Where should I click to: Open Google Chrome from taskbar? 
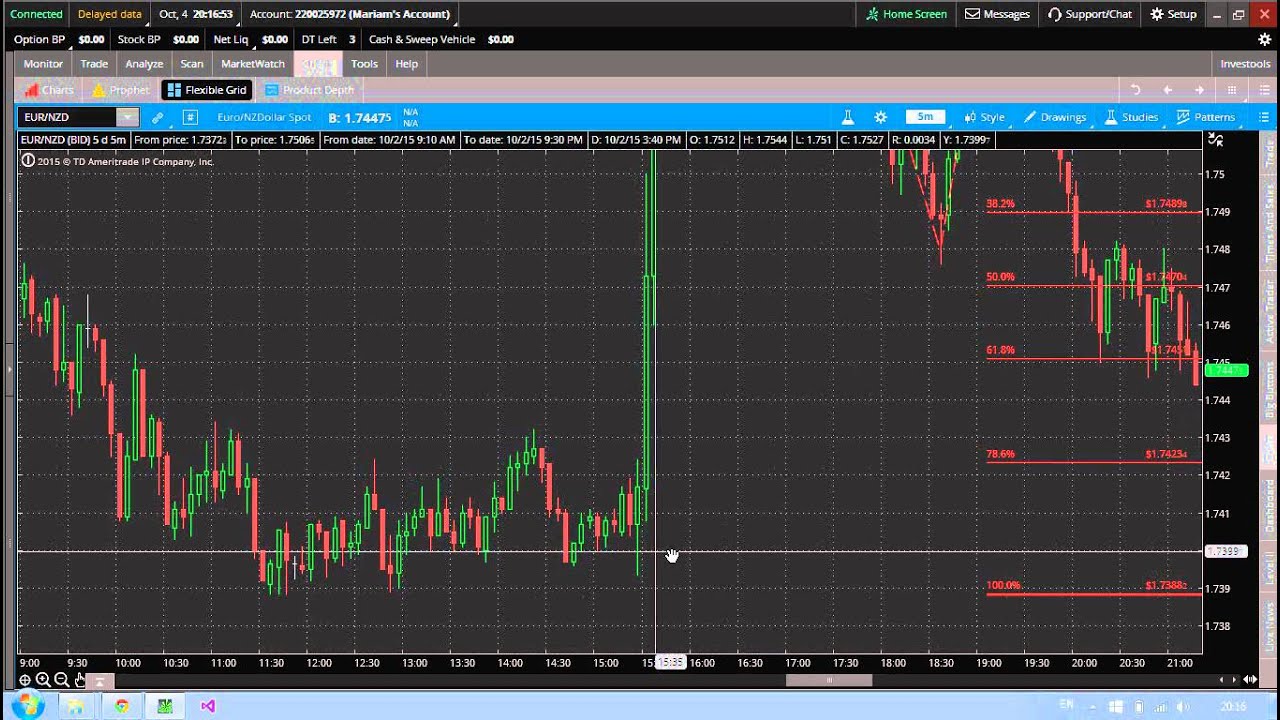[x=121, y=706]
